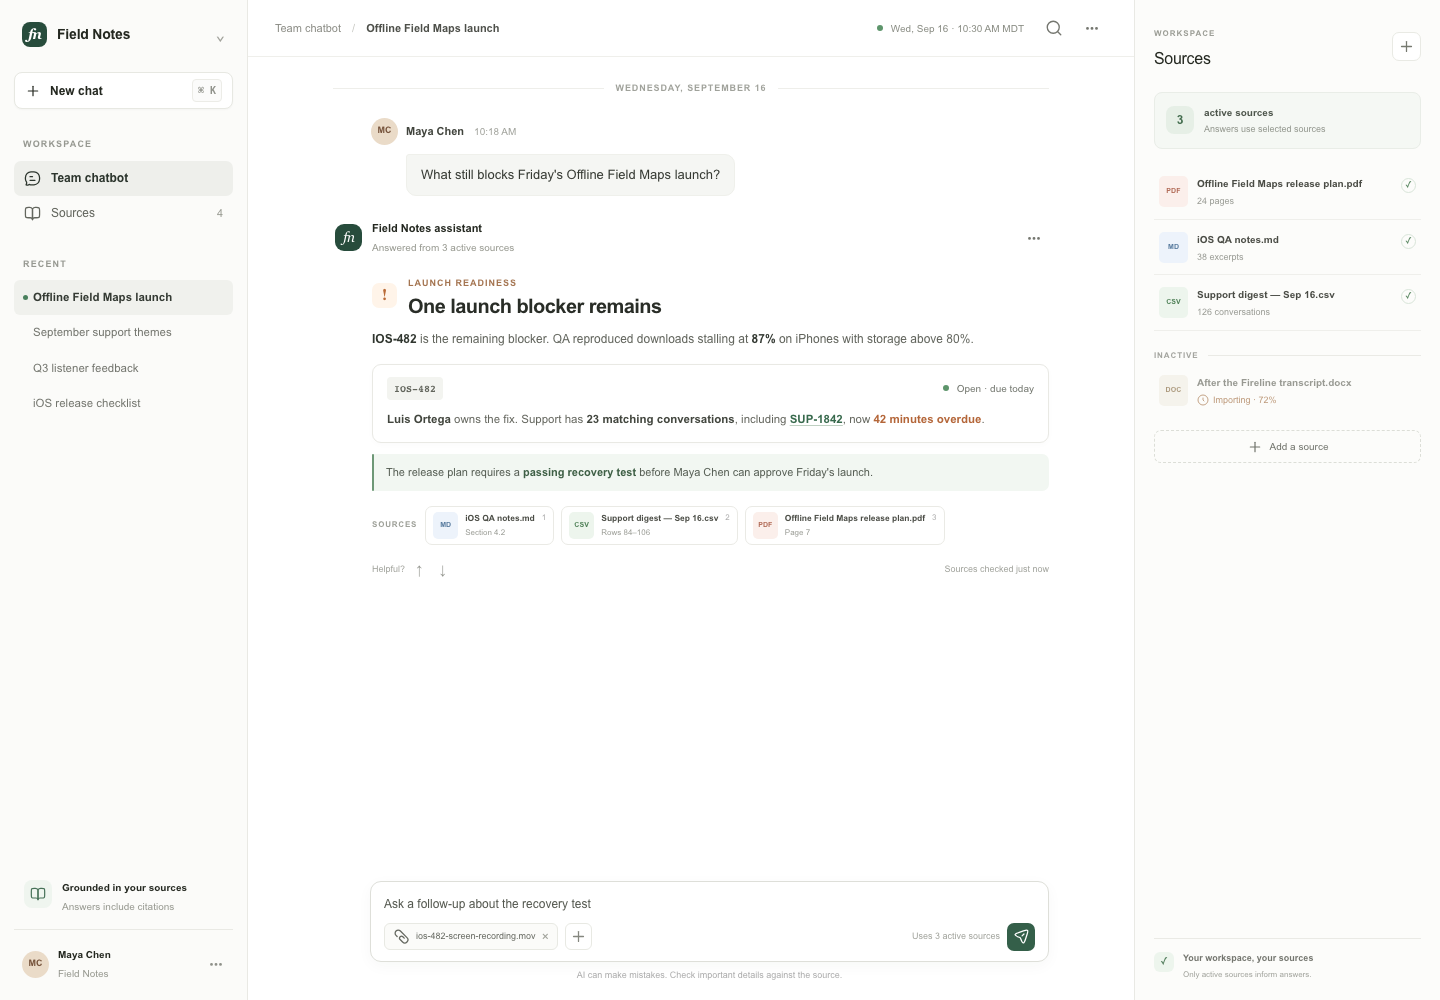Image resolution: width=1440 pixels, height=1000 pixels.
Task: Click the CSV icon of Support digest
Action: (x=1173, y=302)
